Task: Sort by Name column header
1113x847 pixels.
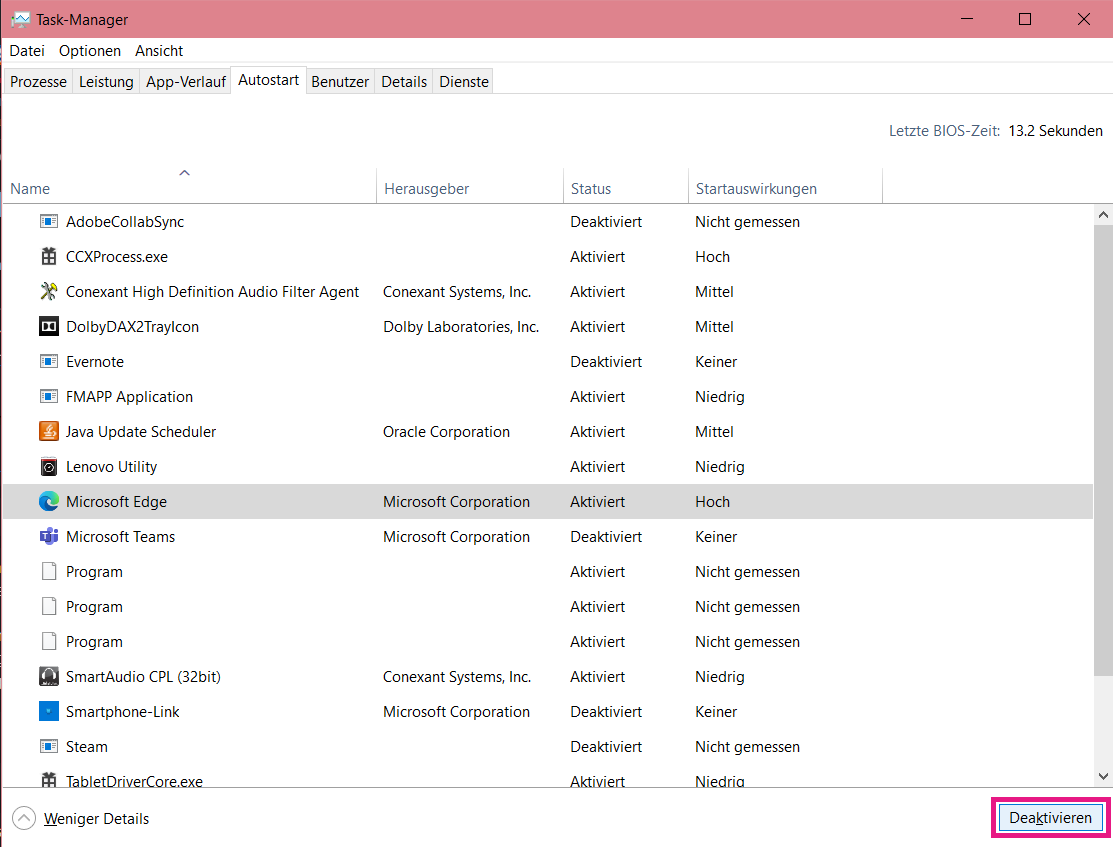Action: (x=30, y=189)
